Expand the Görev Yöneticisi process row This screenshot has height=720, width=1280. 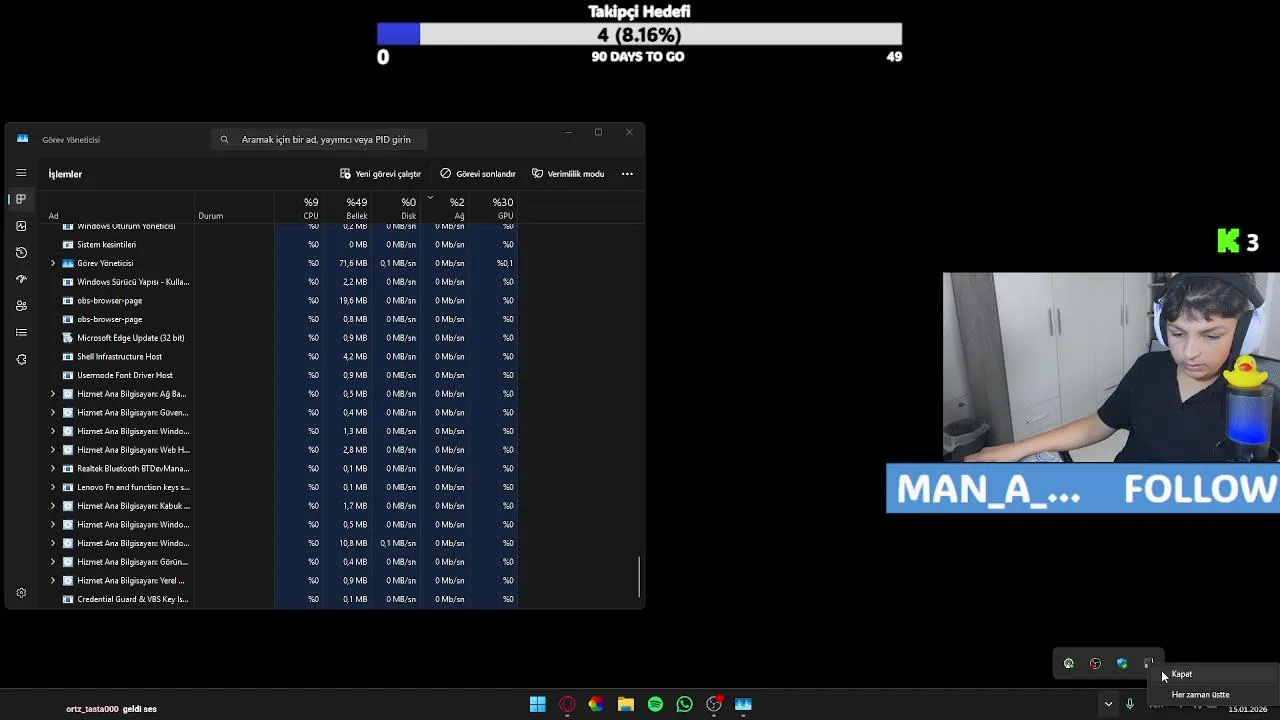click(x=53, y=263)
